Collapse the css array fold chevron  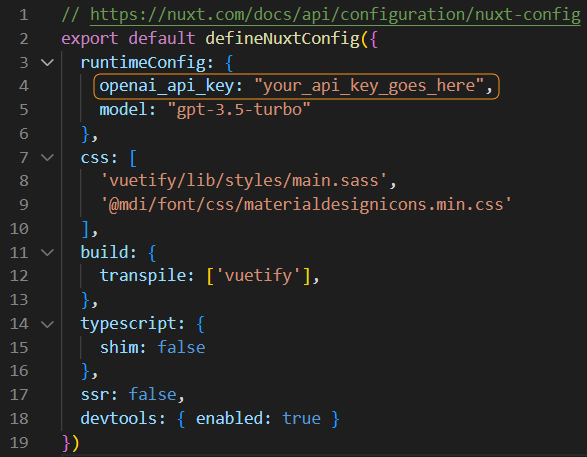pos(48,157)
